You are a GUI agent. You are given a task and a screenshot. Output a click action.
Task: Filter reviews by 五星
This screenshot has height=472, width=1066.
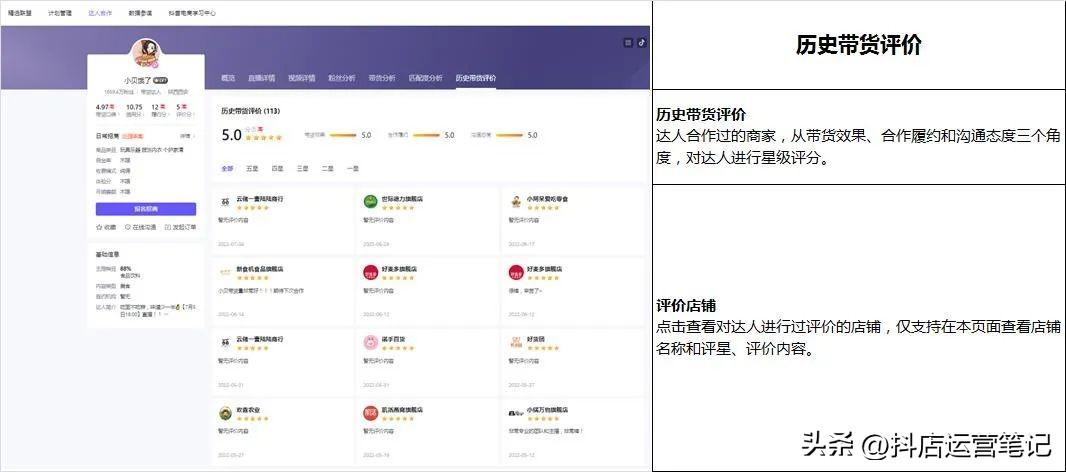(252, 168)
